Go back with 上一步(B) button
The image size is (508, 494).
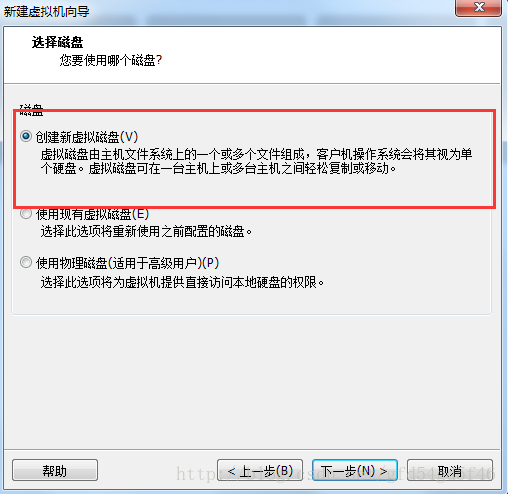pyautogui.click(x=260, y=470)
